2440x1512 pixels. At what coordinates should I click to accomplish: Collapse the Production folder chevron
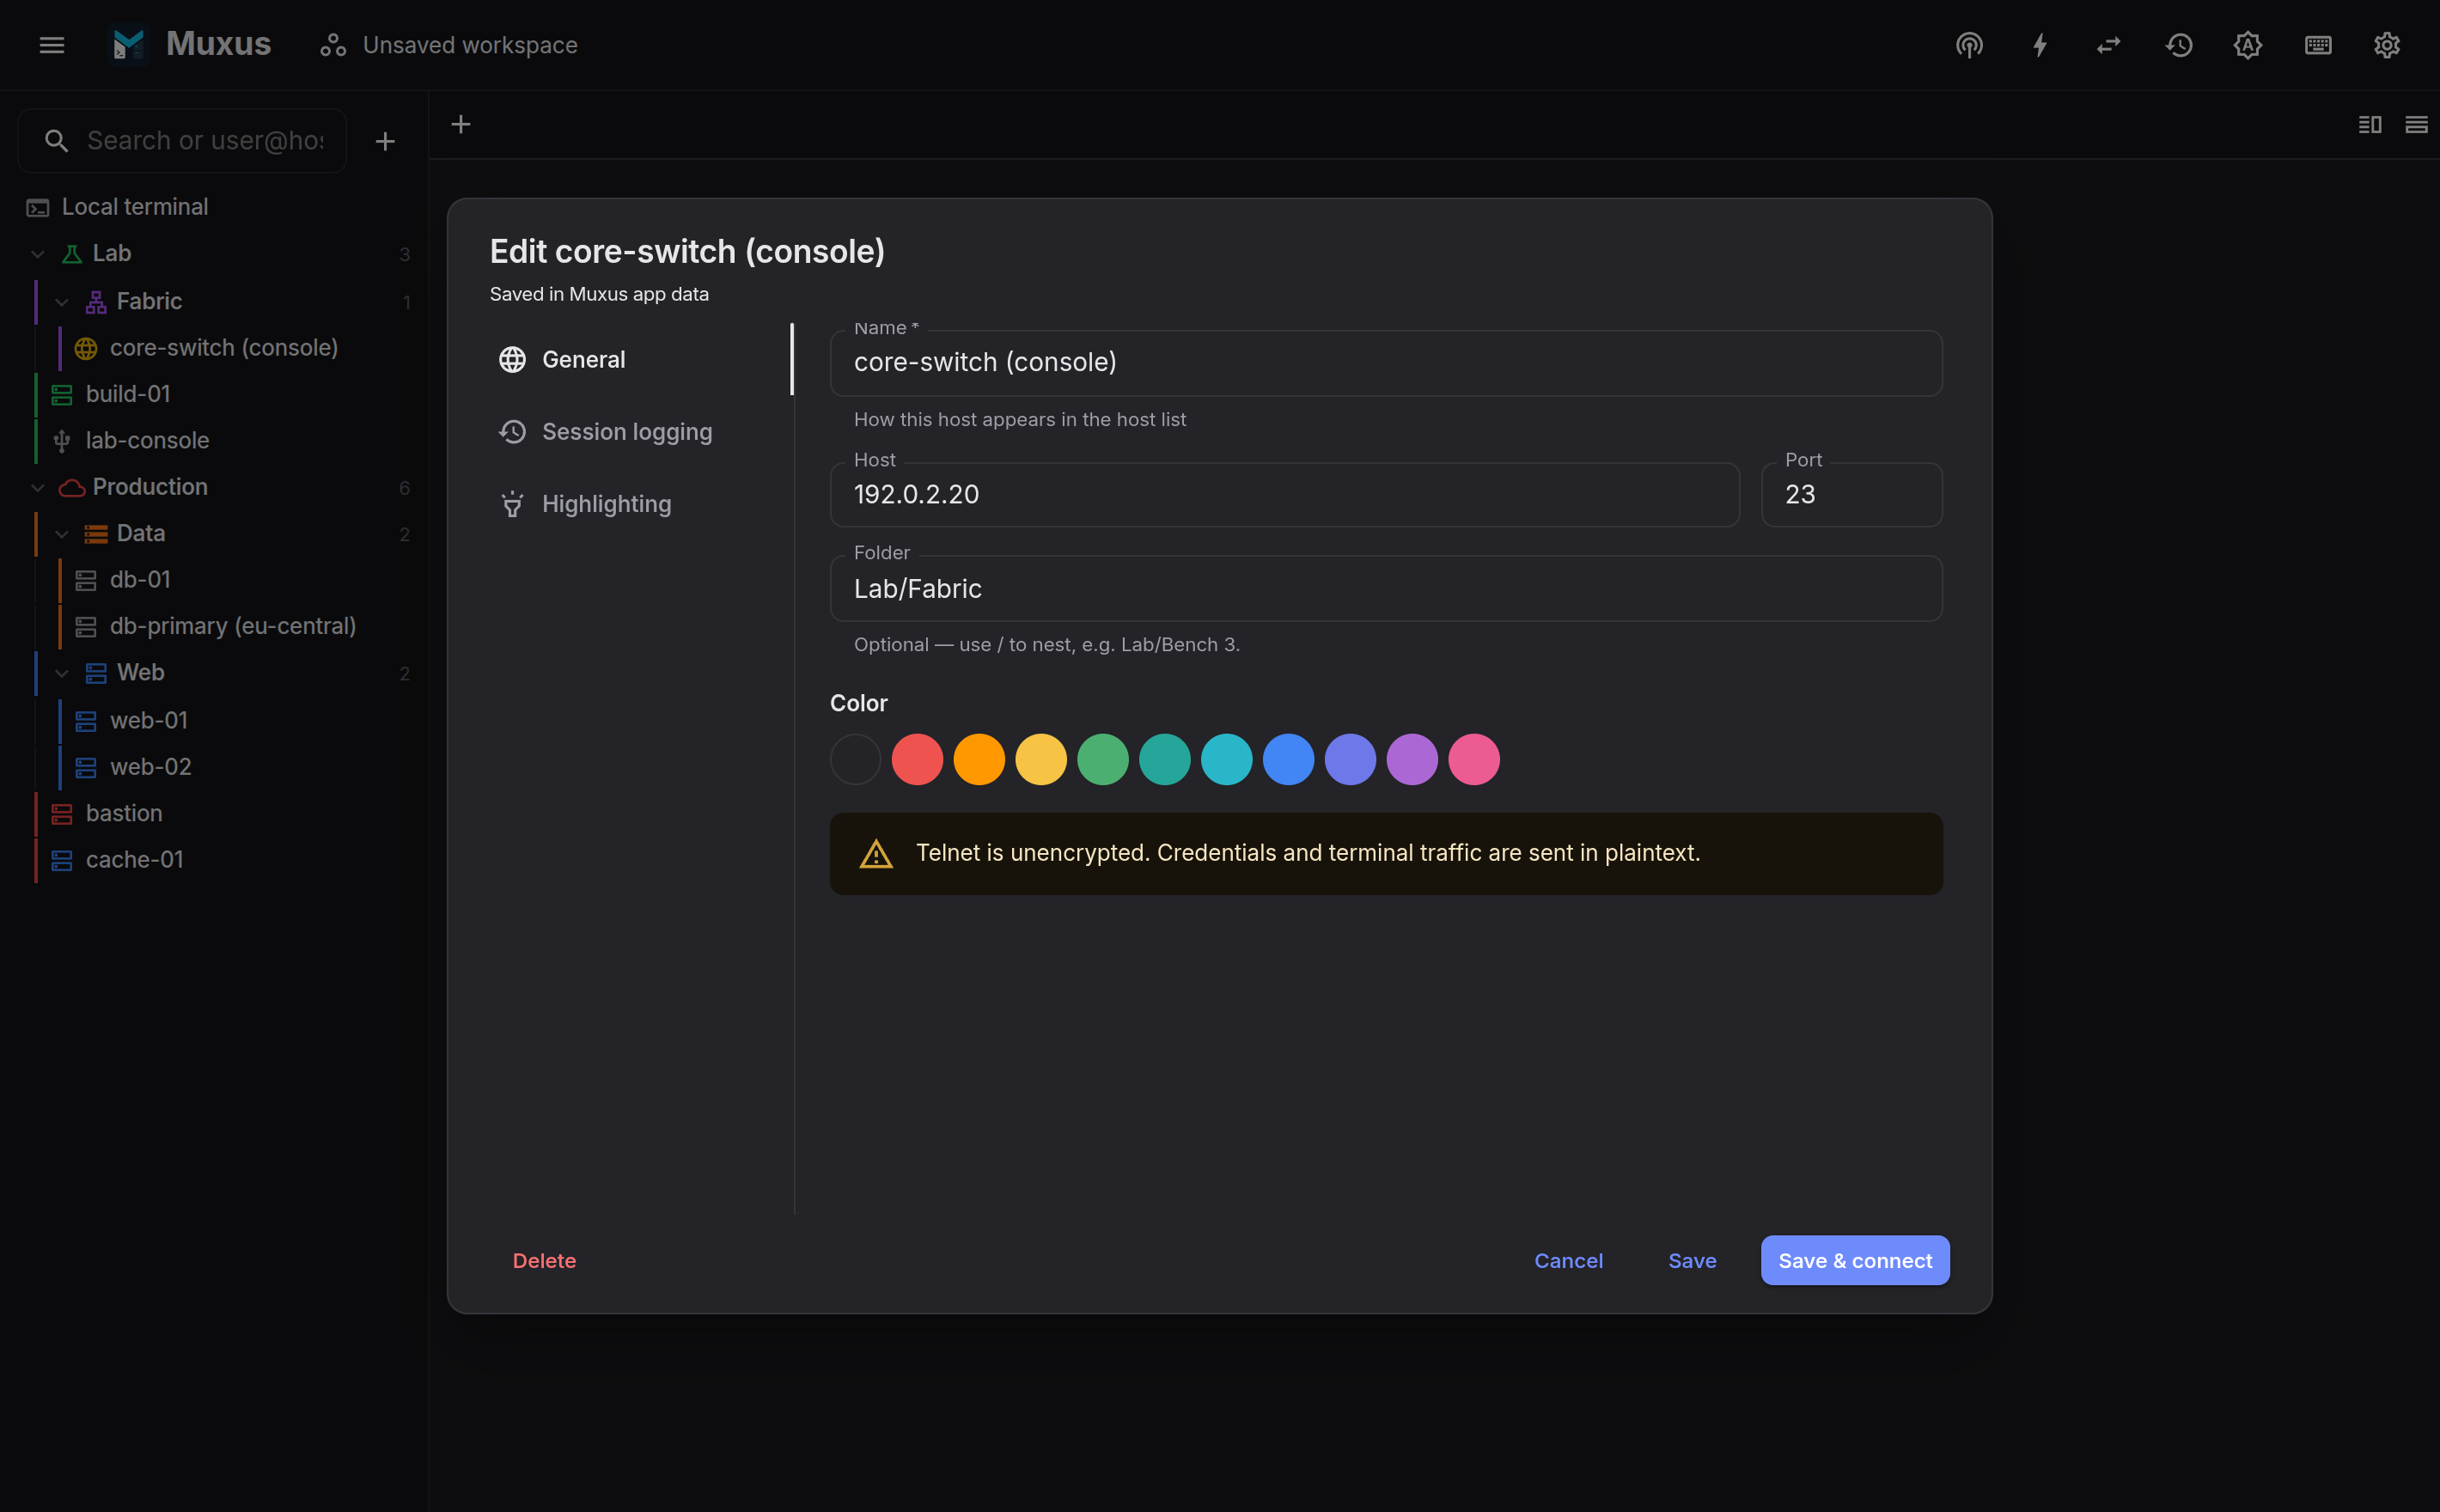38,488
